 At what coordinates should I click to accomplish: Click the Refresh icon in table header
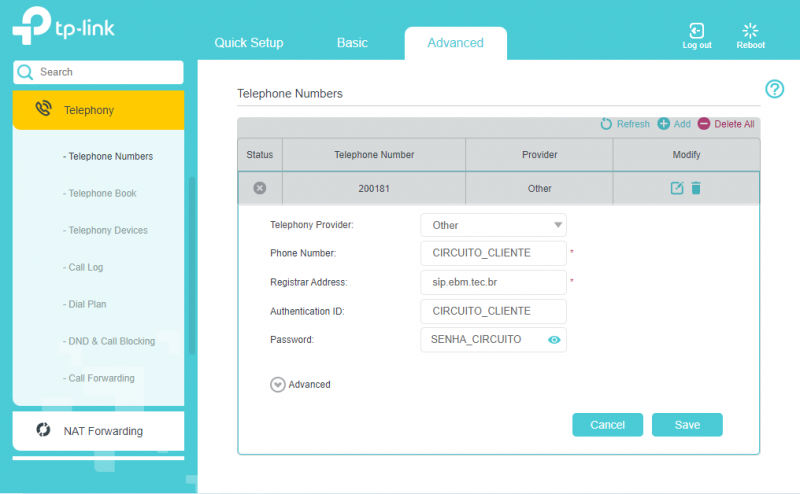point(606,124)
